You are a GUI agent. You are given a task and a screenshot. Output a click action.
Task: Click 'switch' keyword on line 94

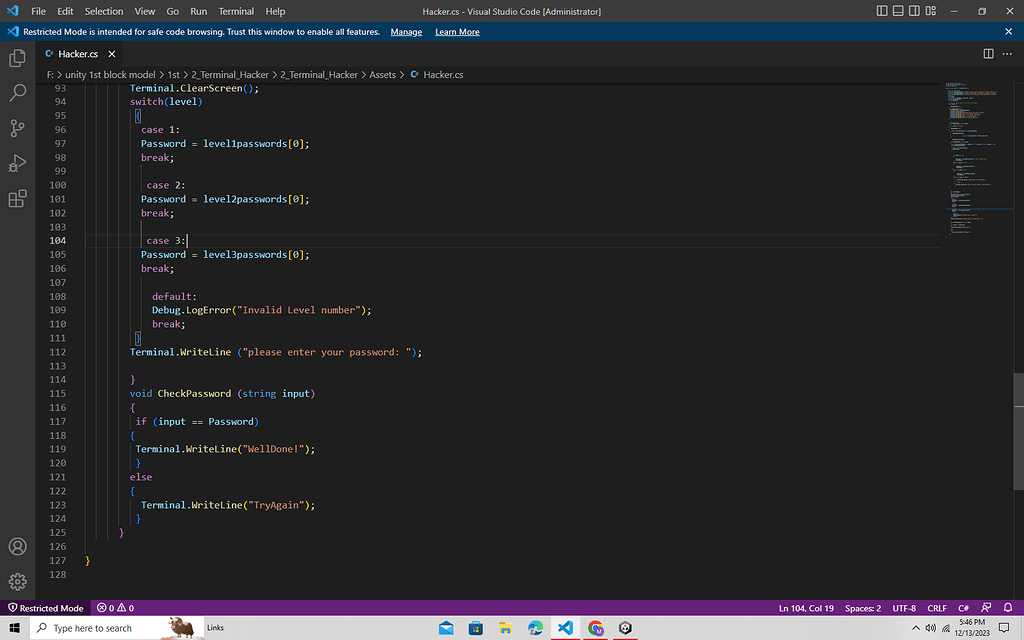(x=146, y=102)
